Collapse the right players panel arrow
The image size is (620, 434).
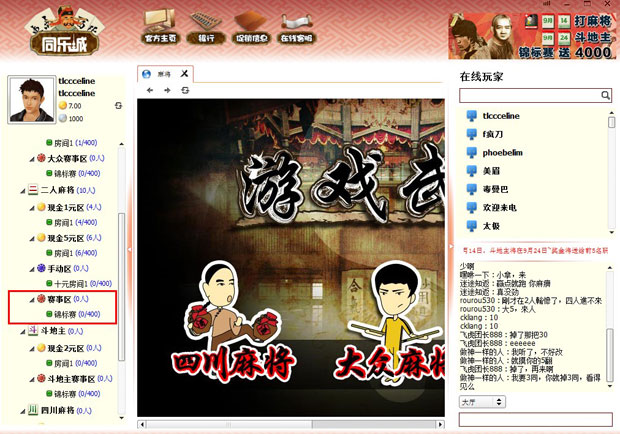point(451,247)
